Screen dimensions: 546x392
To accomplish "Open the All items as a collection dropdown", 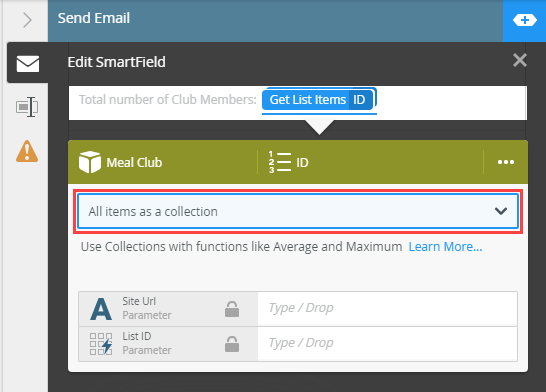I will point(298,211).
